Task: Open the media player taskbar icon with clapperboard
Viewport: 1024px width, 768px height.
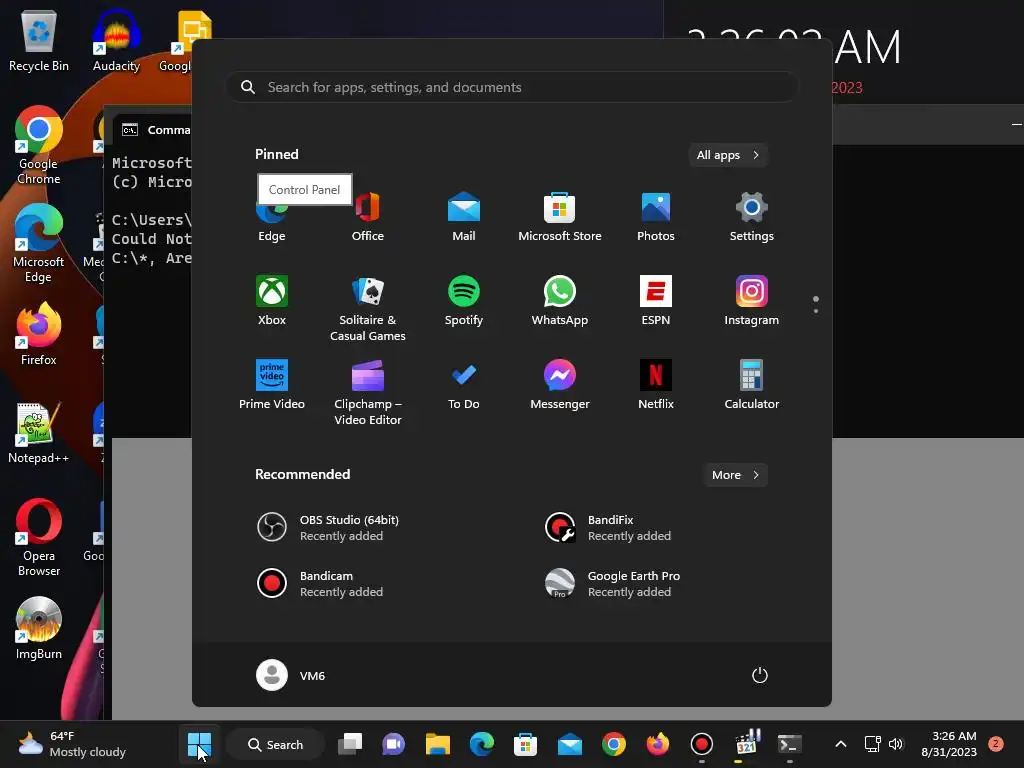Action: (x=746, y=744)
